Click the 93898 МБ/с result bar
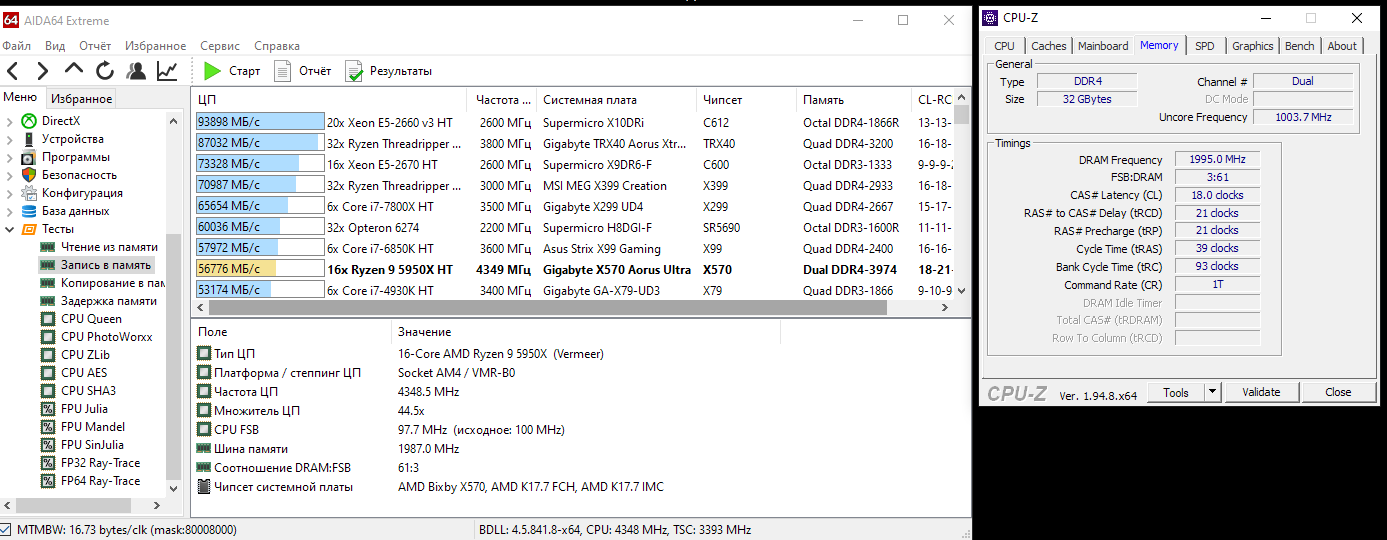This screenshot has height=540, width=1387. point(260,122)
